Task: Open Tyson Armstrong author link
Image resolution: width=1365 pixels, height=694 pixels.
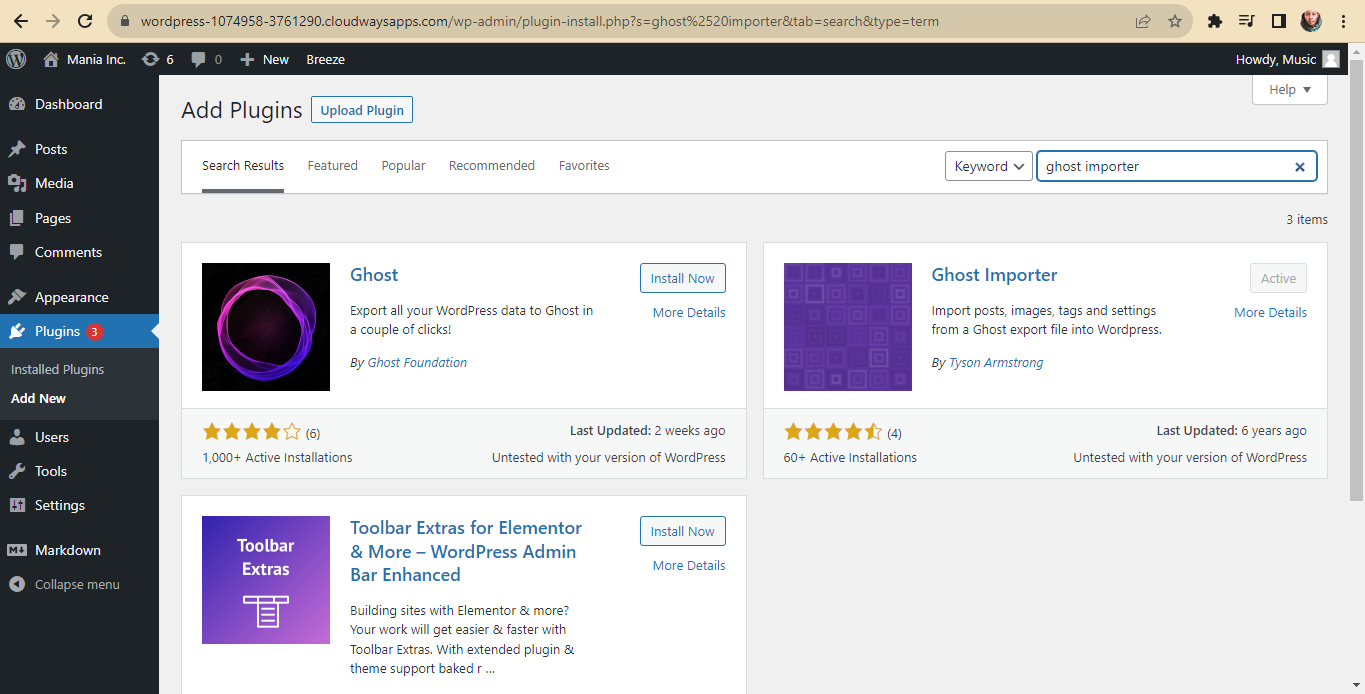Action: pos(996,362)
